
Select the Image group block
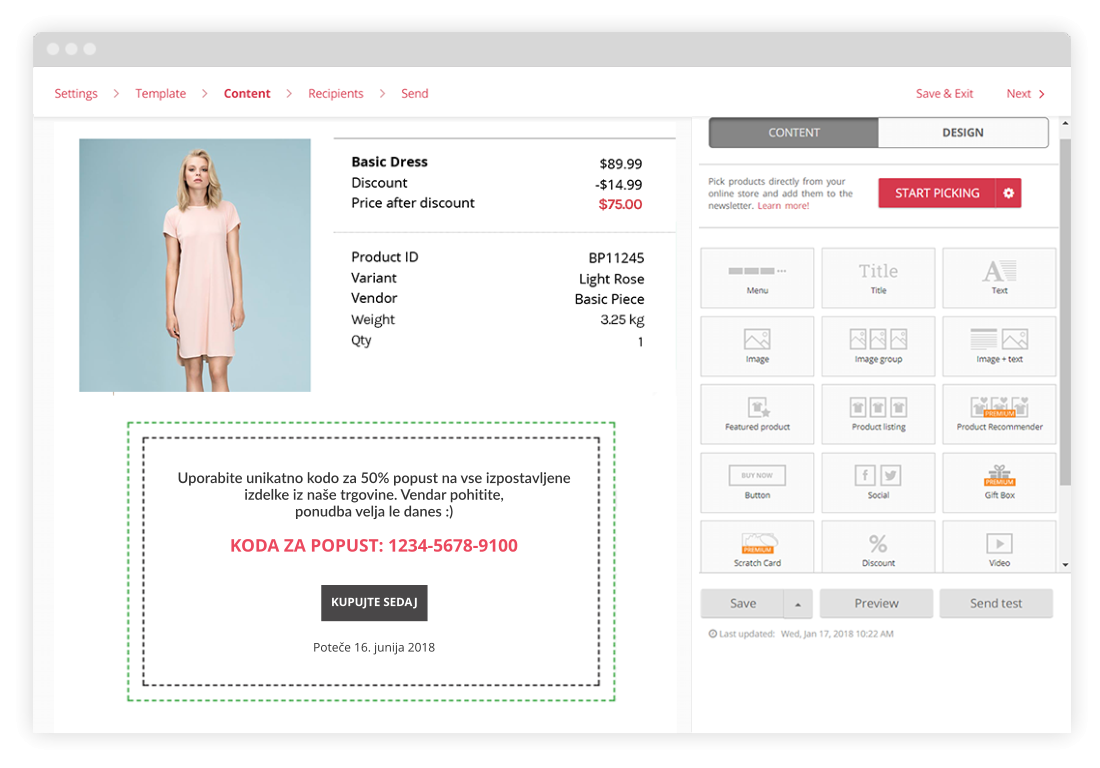(x=878, y=345)
